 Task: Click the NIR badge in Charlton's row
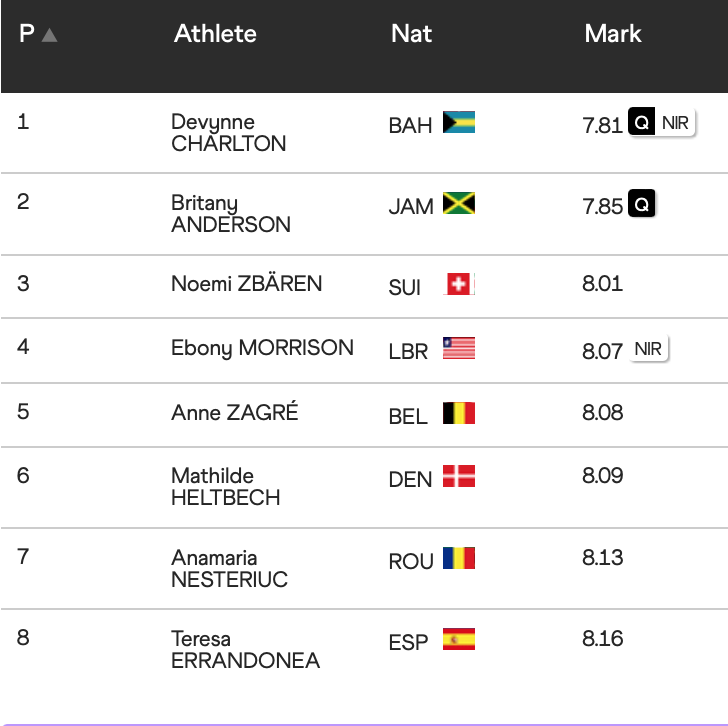pos(676,124)
